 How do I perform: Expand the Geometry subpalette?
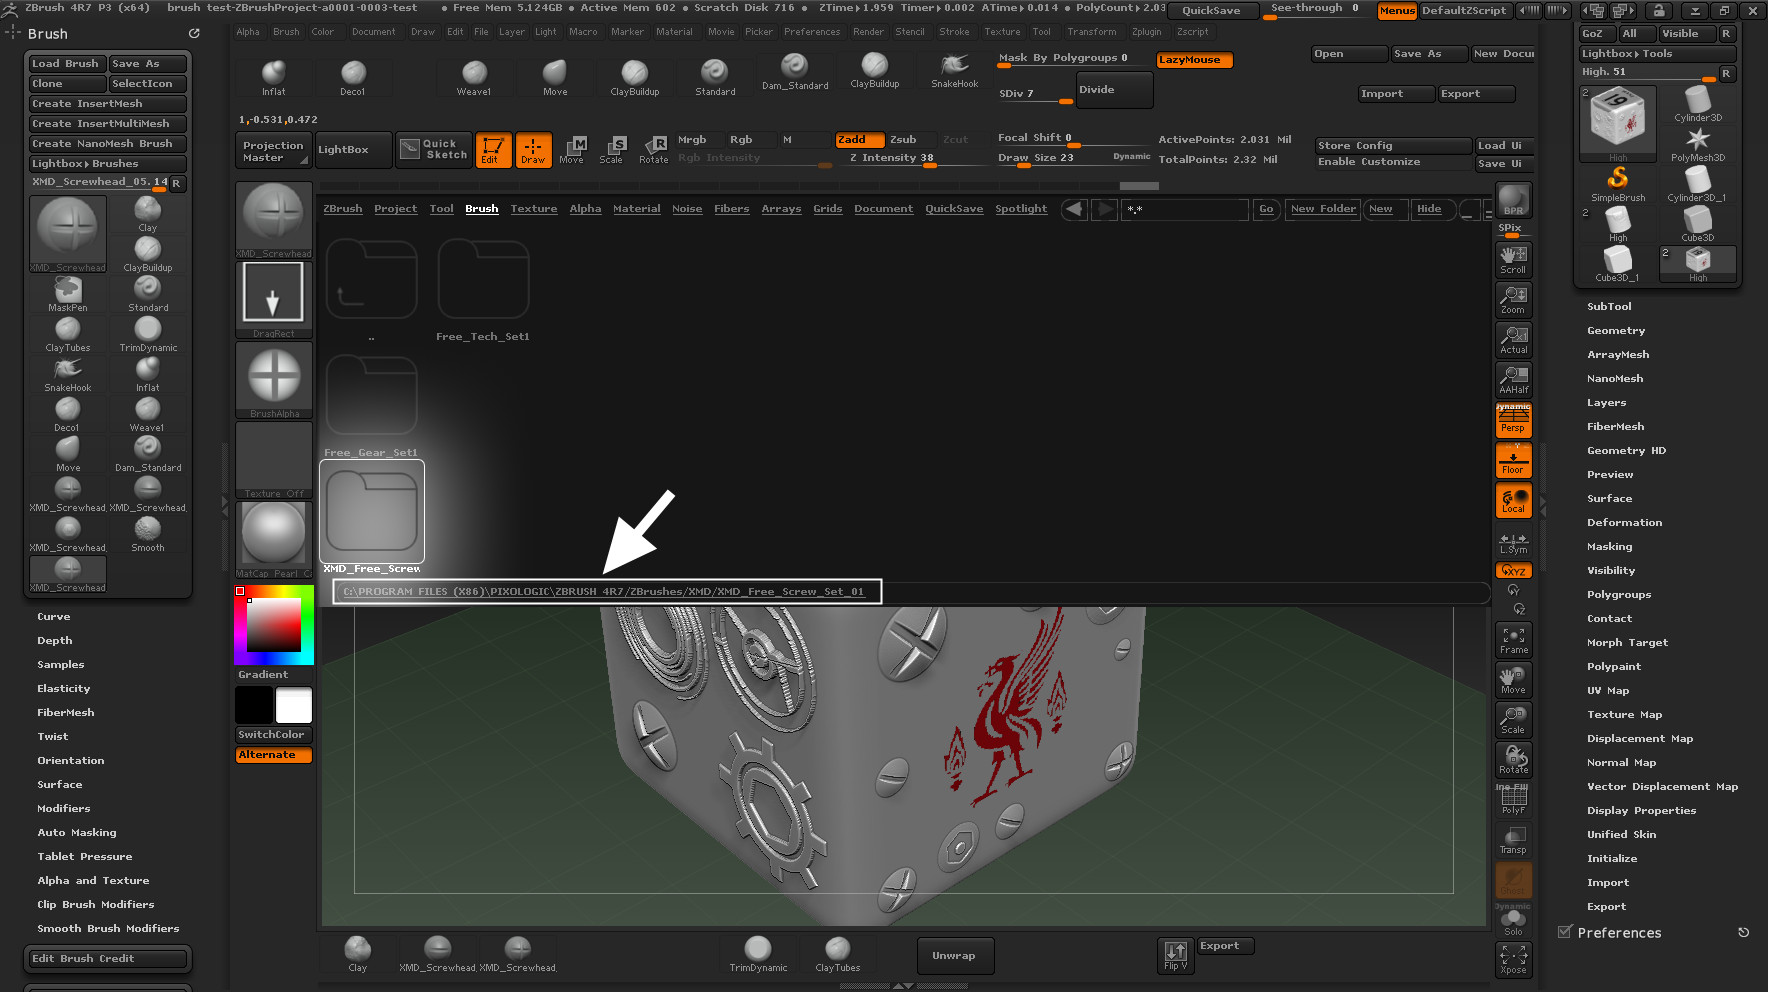(x=1615, y=331)
